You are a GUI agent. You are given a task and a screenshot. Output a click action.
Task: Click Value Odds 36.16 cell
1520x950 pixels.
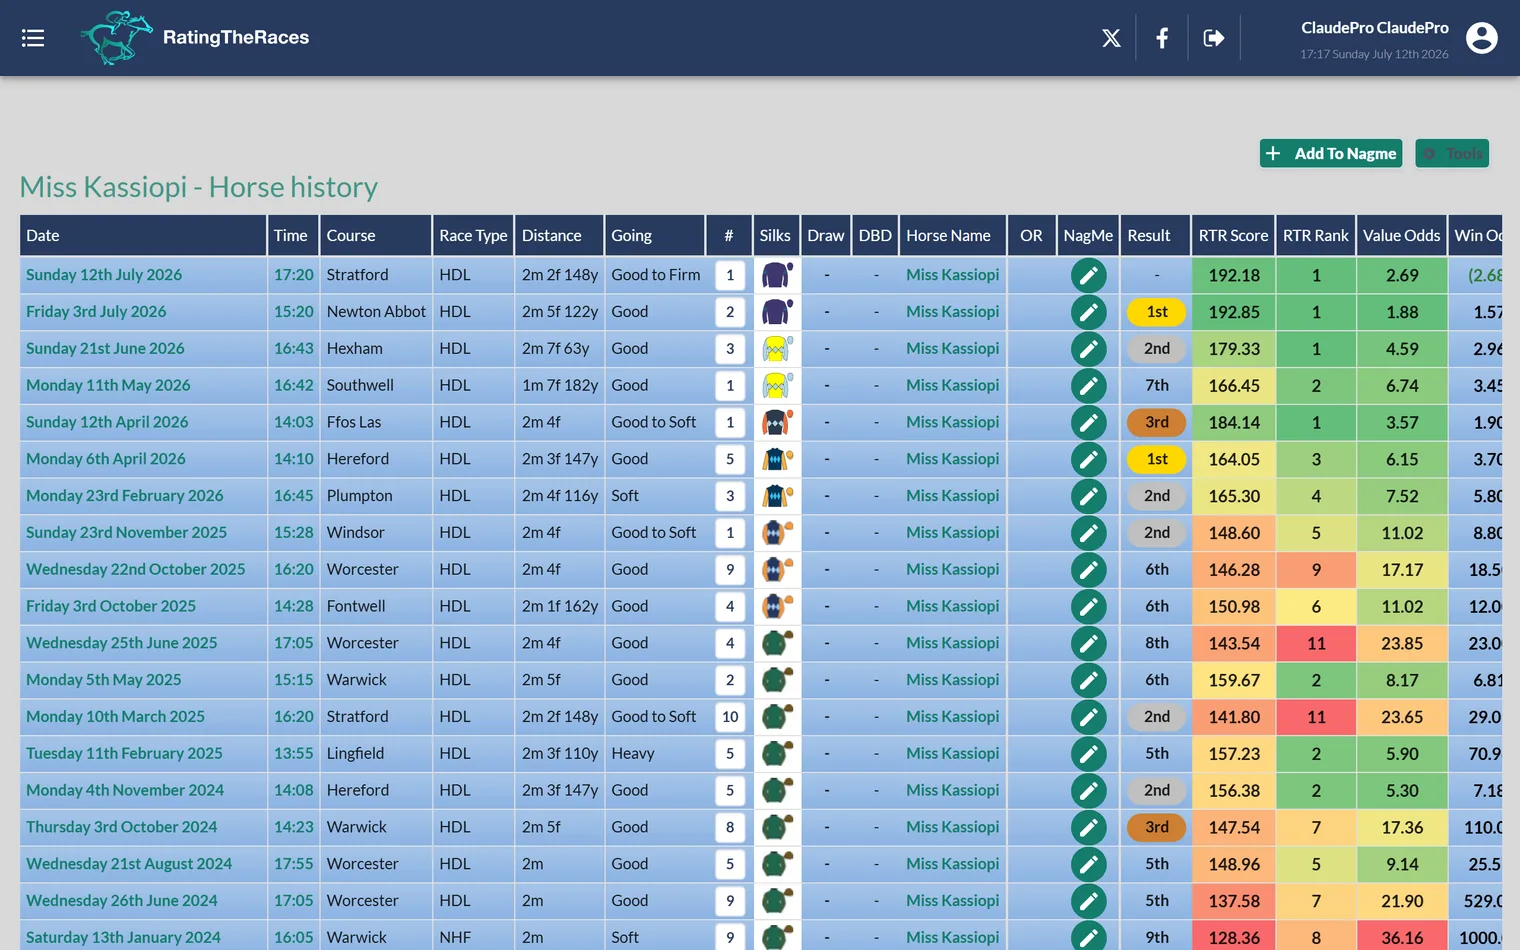coord(1402,938)
